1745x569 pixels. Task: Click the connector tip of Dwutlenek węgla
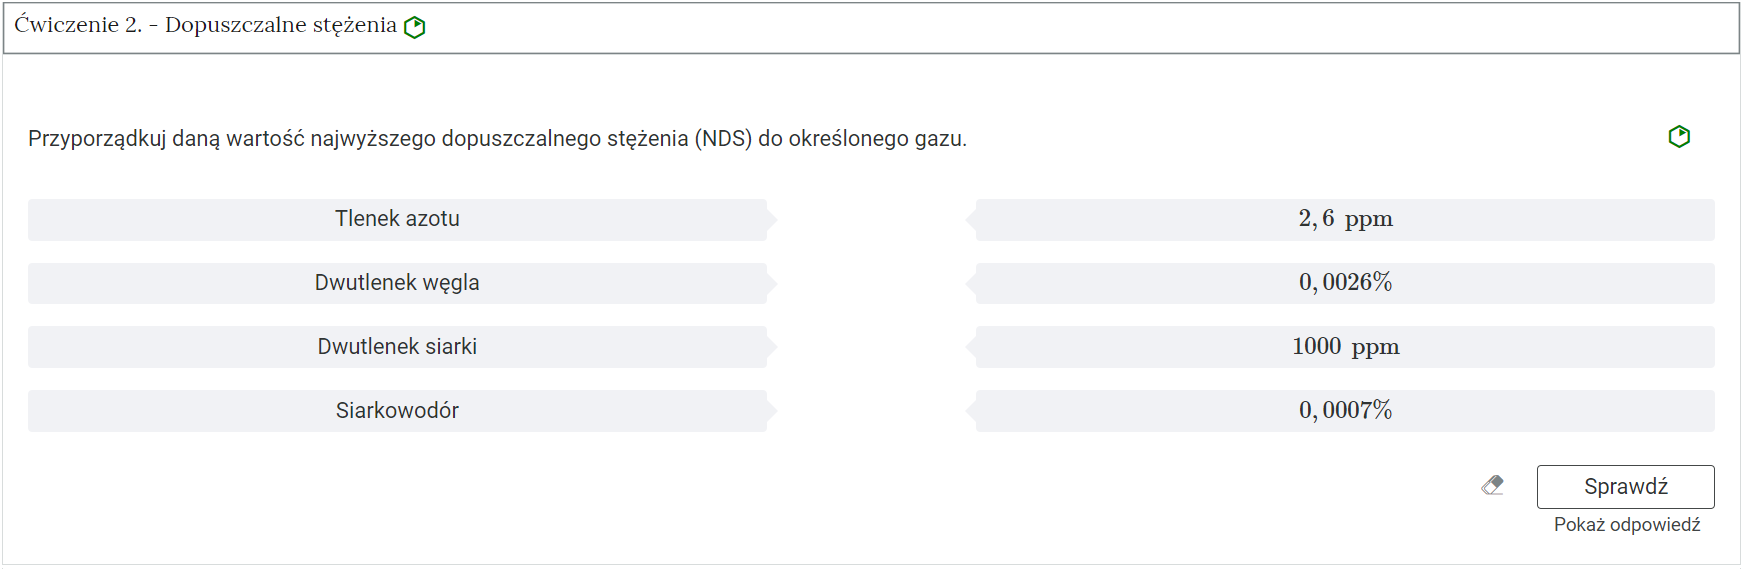(772, 284)
